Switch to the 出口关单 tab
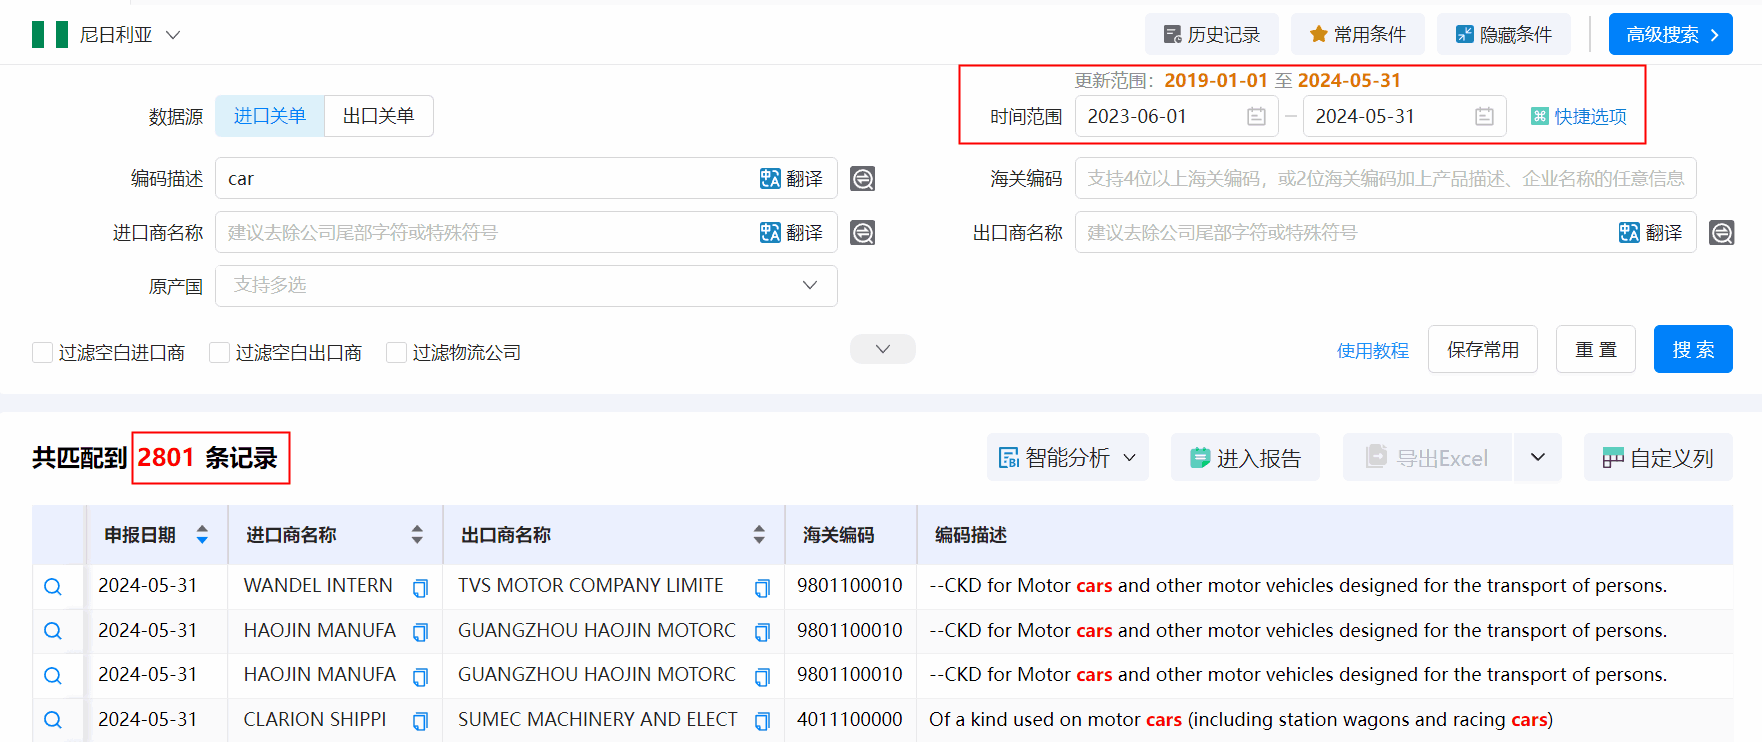 point(378,116)
